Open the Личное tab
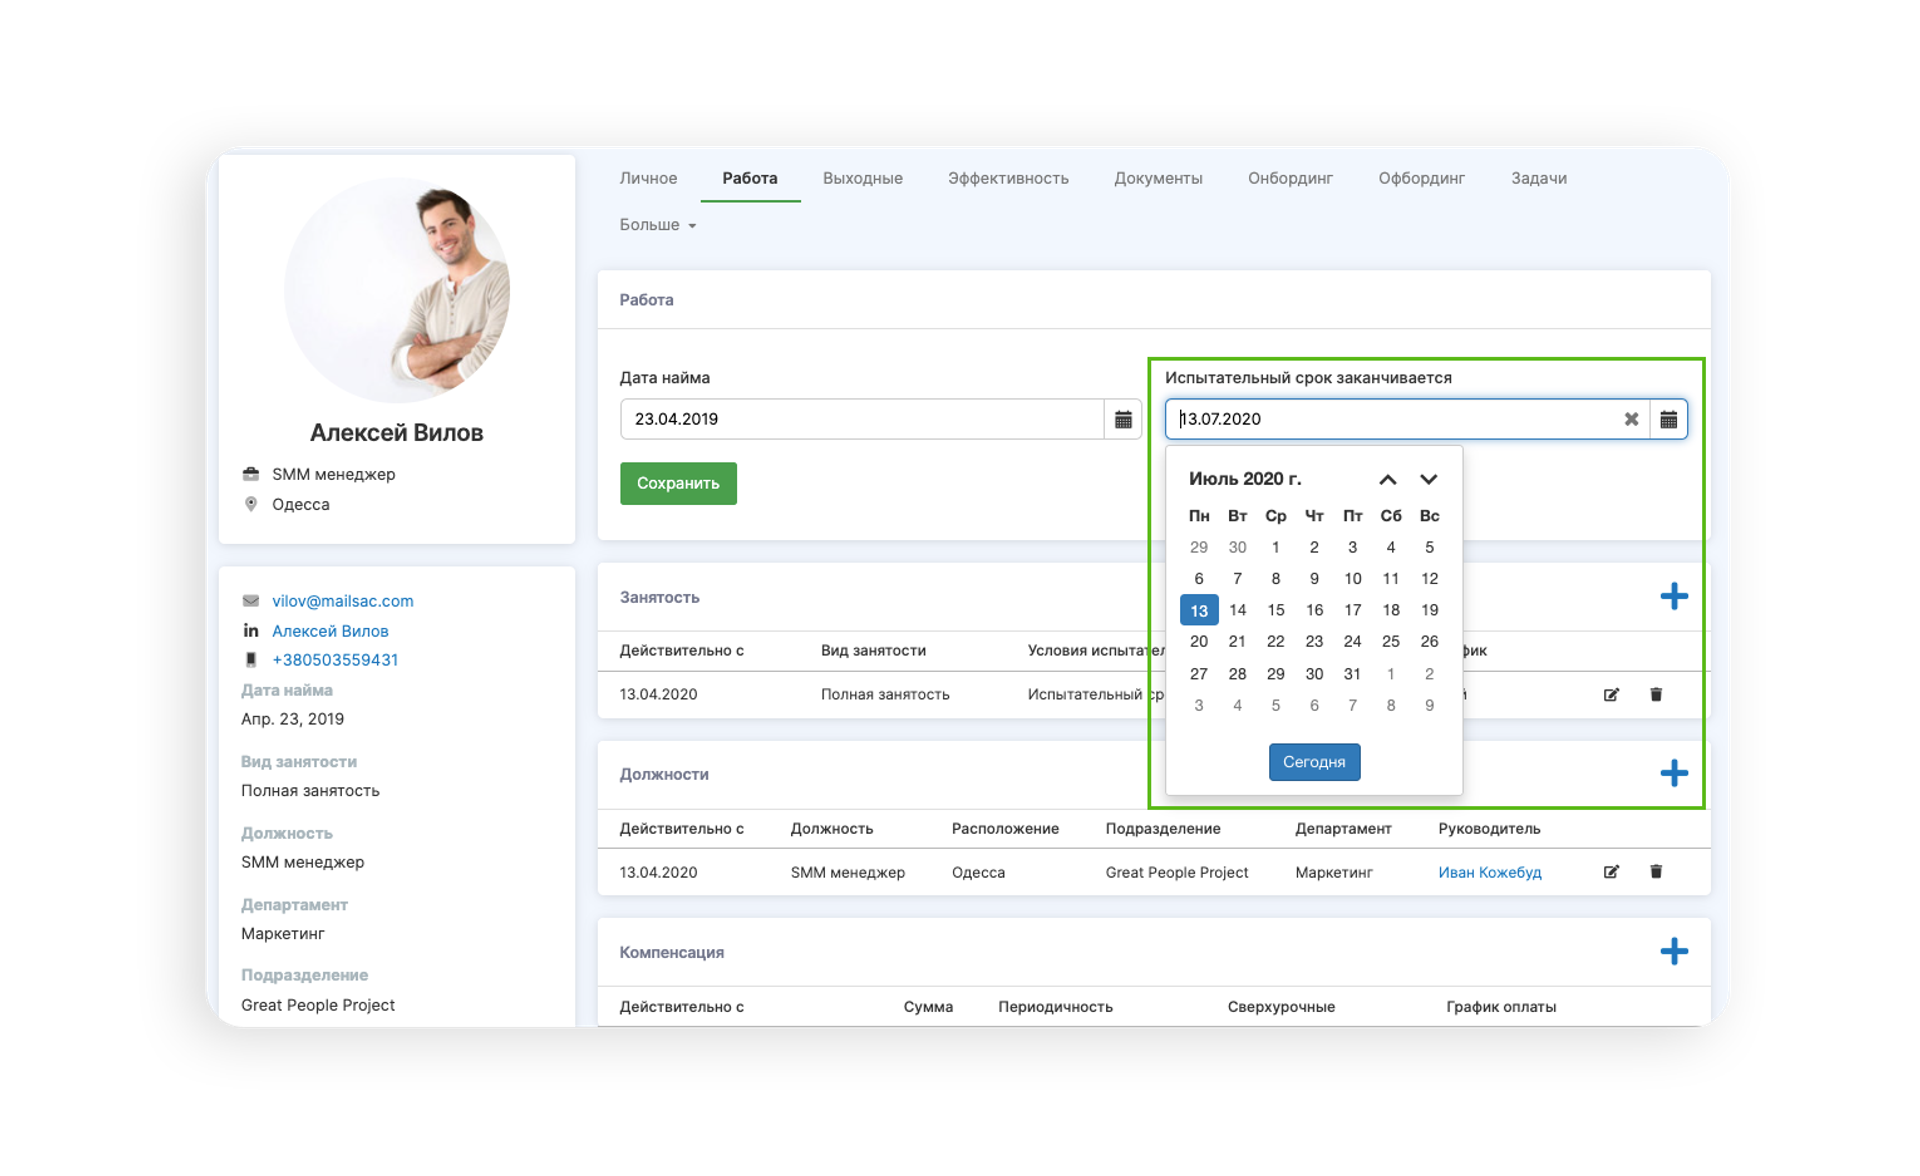Image resolution: width=1920 pixels, height=1176 pixels. [648, 178]
